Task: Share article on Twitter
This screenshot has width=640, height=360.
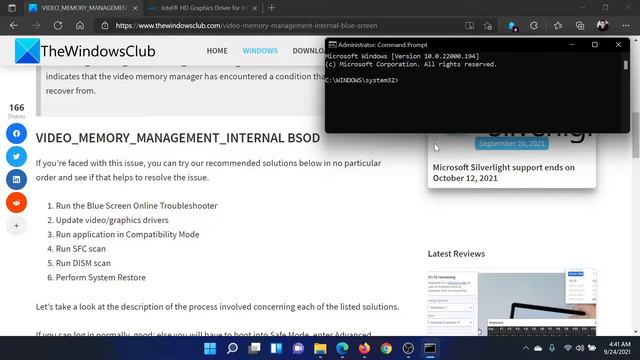Action: [16, 156]
